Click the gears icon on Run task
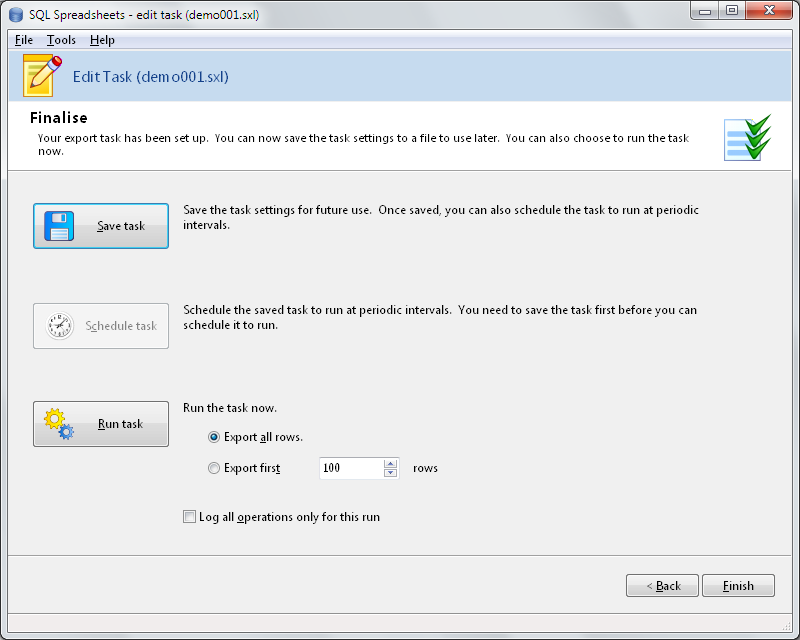800x640 pixels. [x=60, y=424]
